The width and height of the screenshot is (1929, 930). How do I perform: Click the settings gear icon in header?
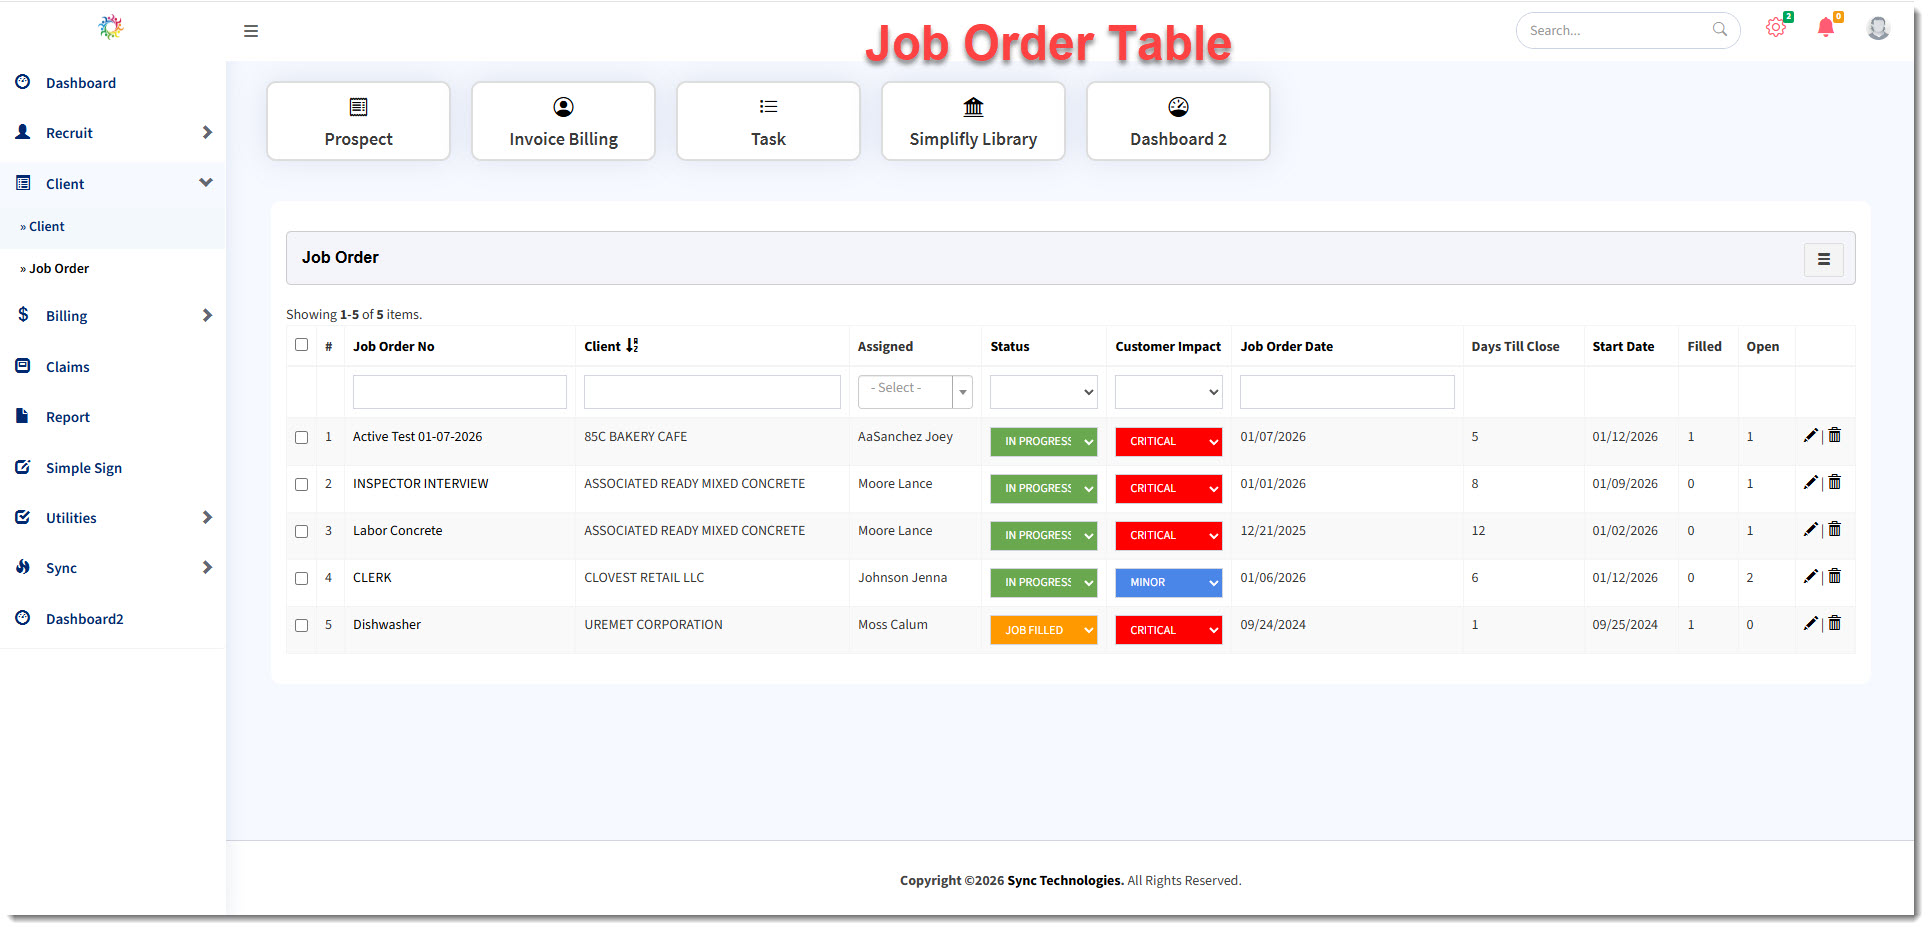click(1775, 28)
